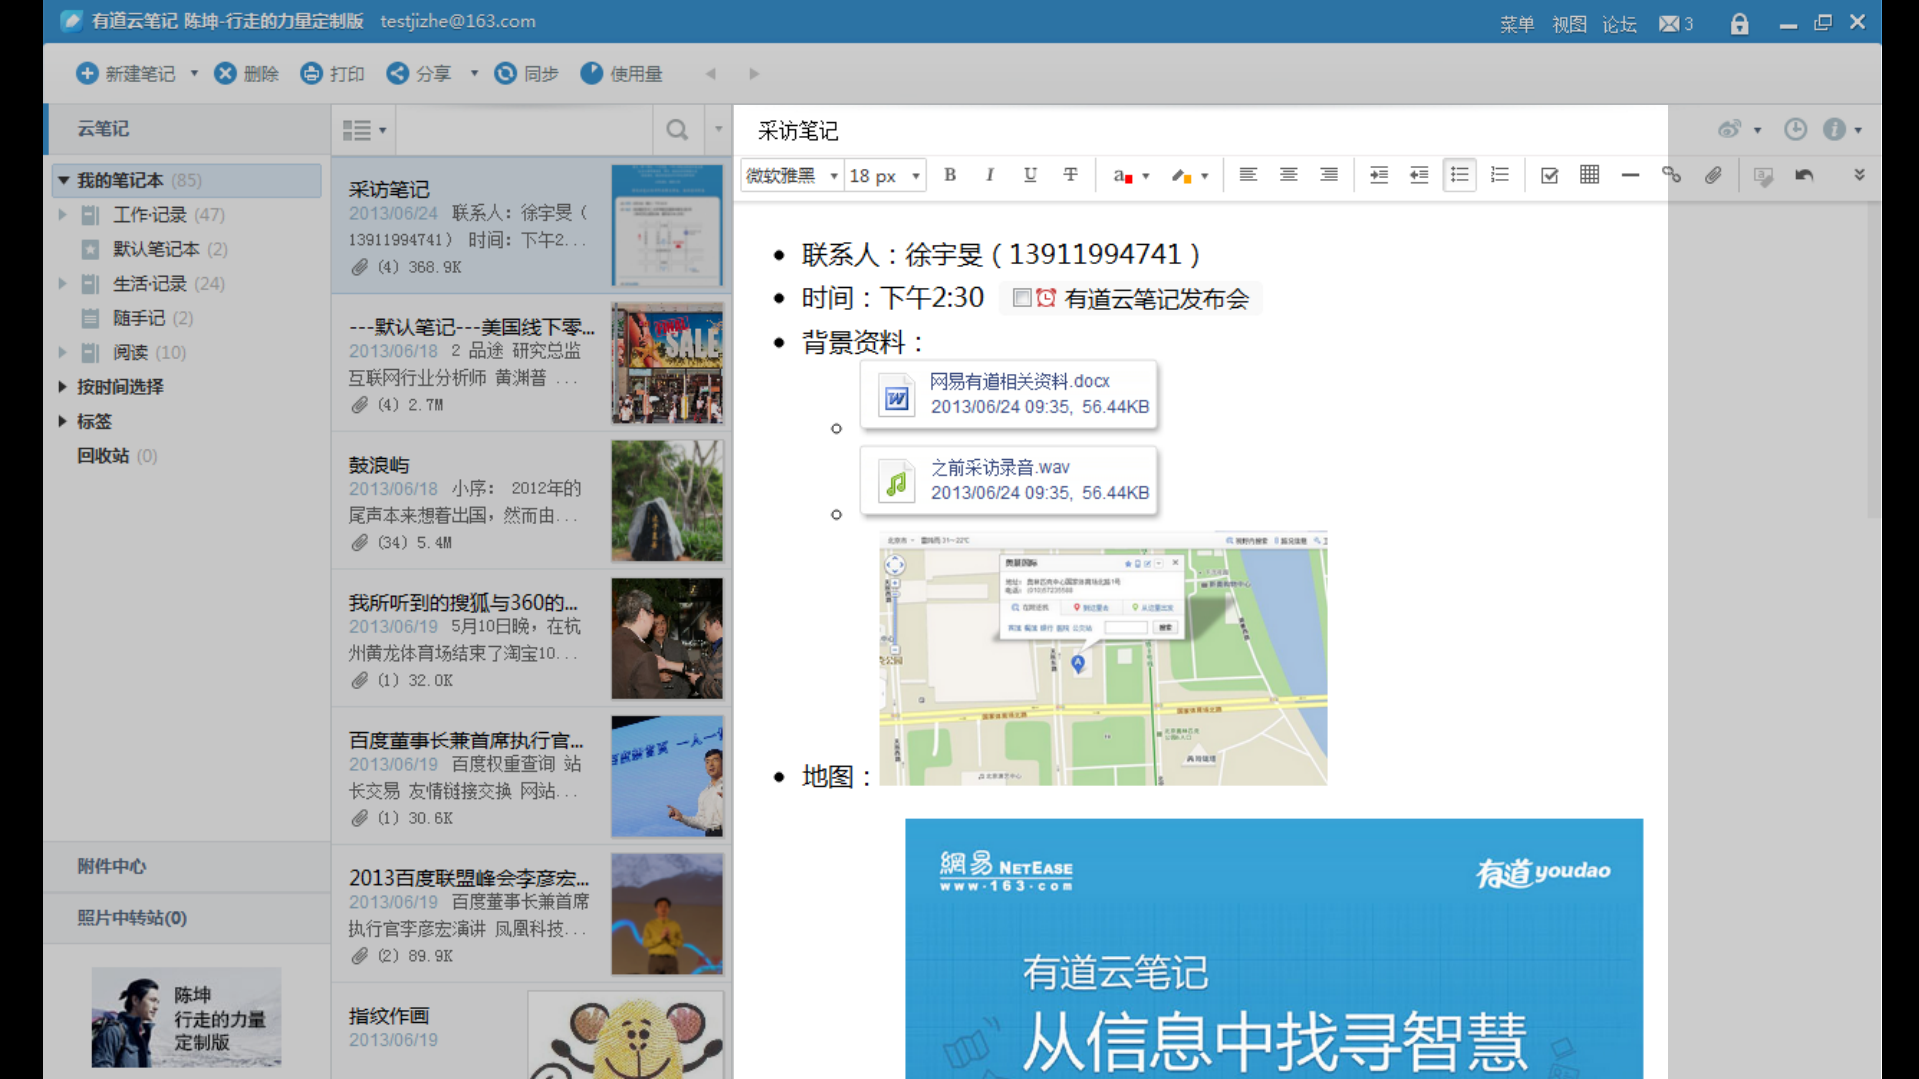
Task: Undo the last edit
Action: pos(1804,174)
